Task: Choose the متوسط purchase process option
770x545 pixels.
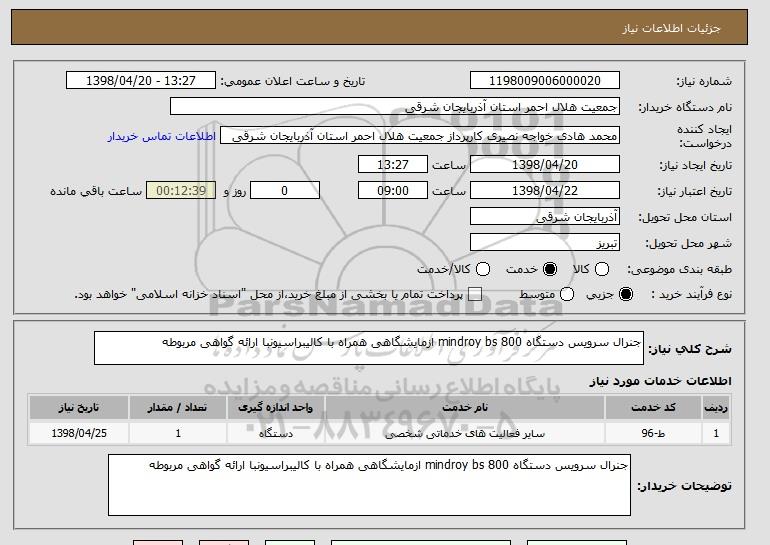Action: click(567, 294)
